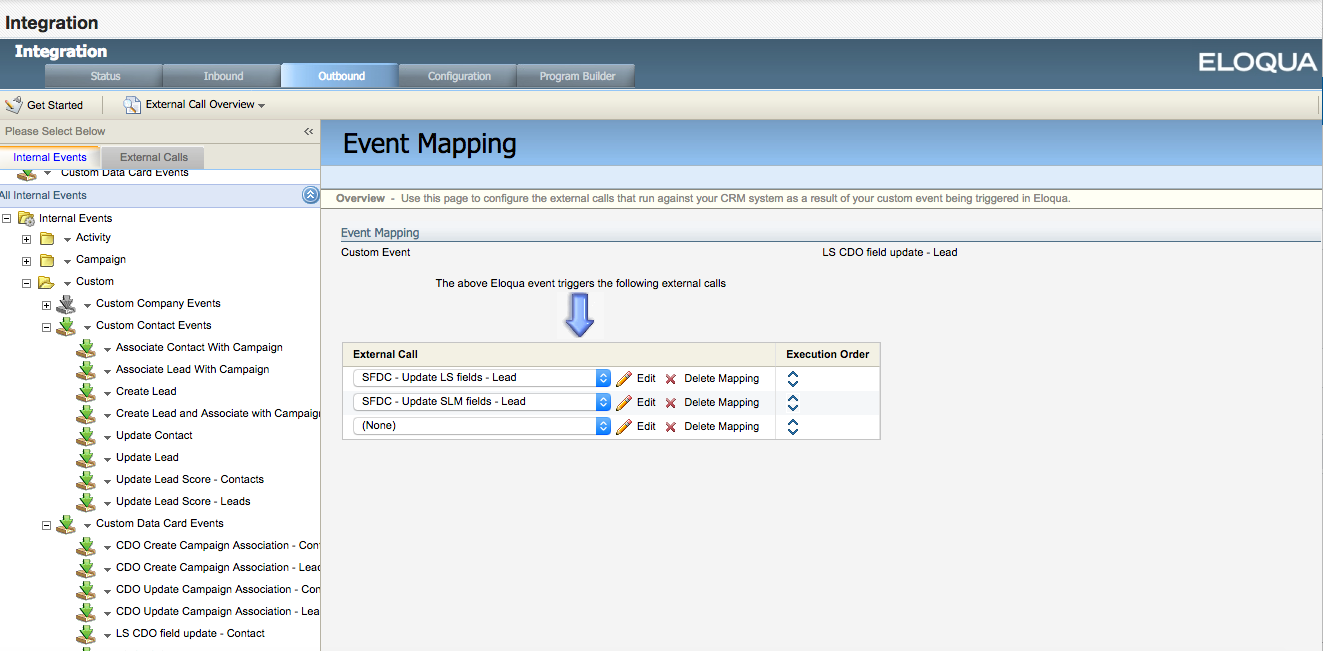This screenshot has height=651, width=1323.
Task: Click the Custom Contact Events green arrow icon
Action: (66, 326)
